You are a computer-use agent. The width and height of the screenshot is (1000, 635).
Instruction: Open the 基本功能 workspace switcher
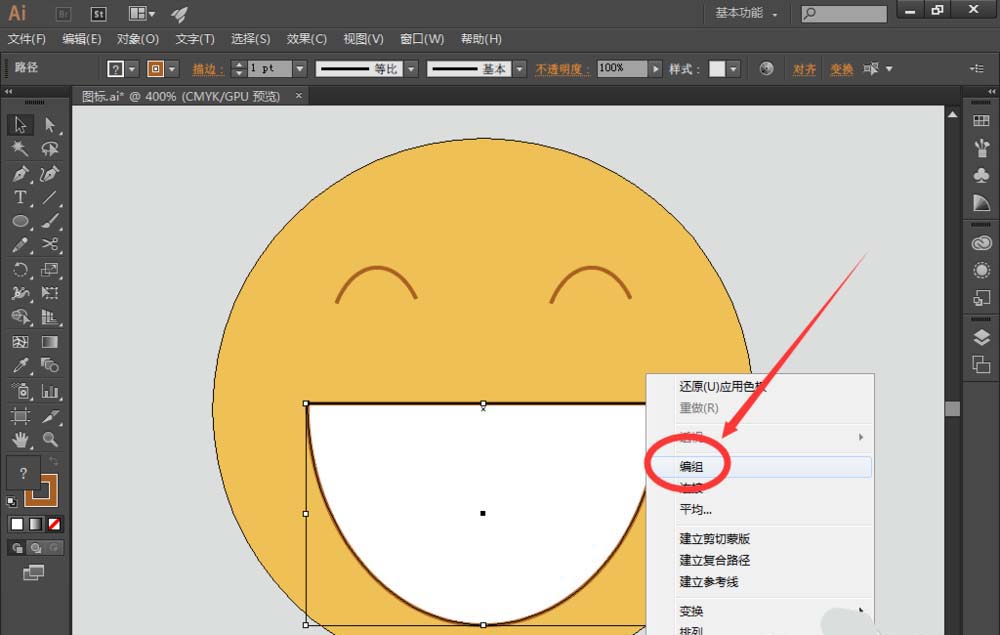[746, 13]
